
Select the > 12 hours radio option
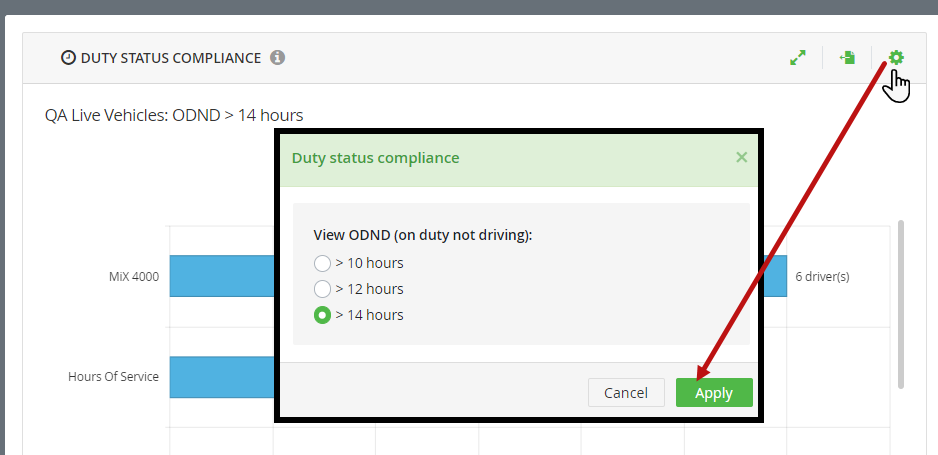[322, 289]
